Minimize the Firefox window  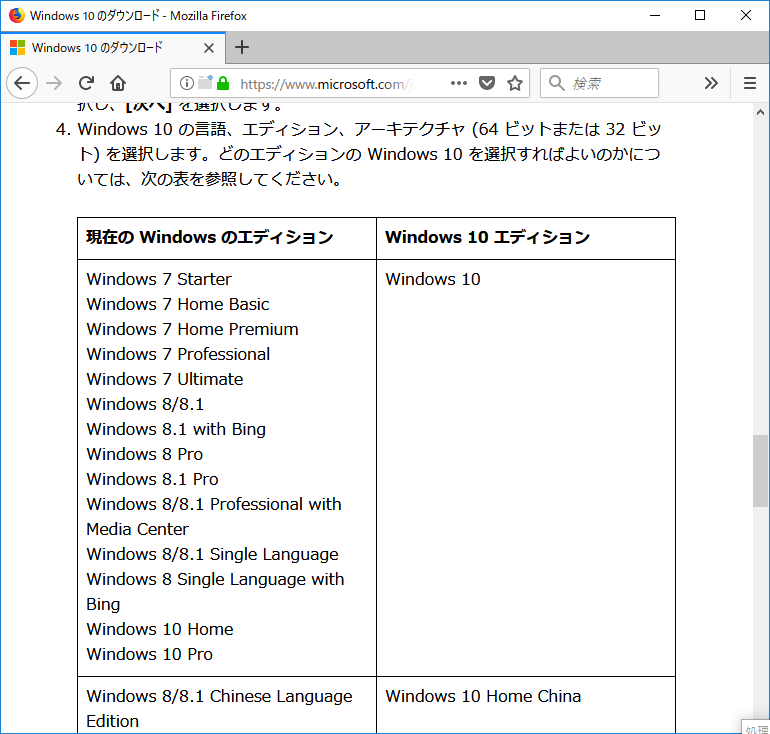(x=655, y=15)
